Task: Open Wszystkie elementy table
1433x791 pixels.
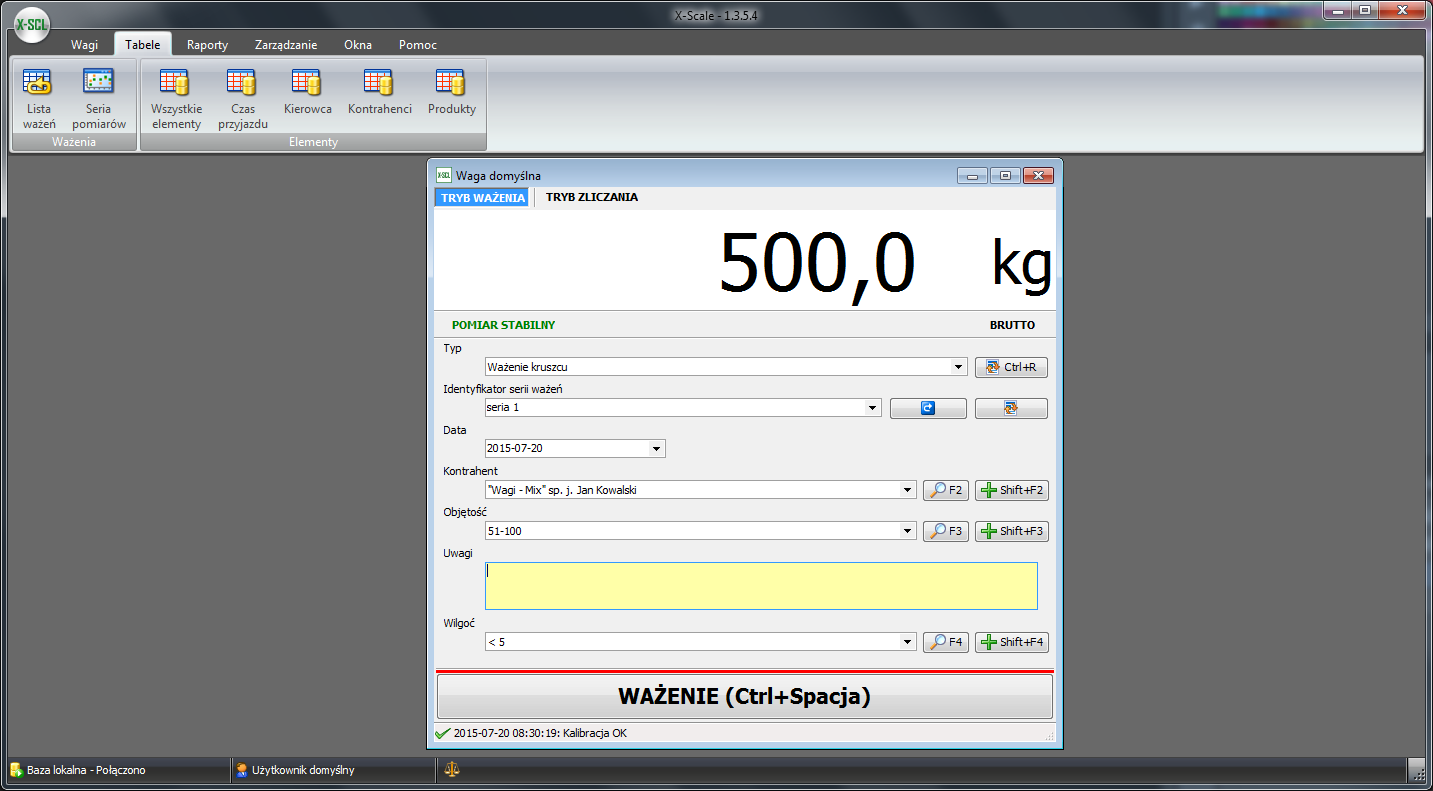Action: 176,99
